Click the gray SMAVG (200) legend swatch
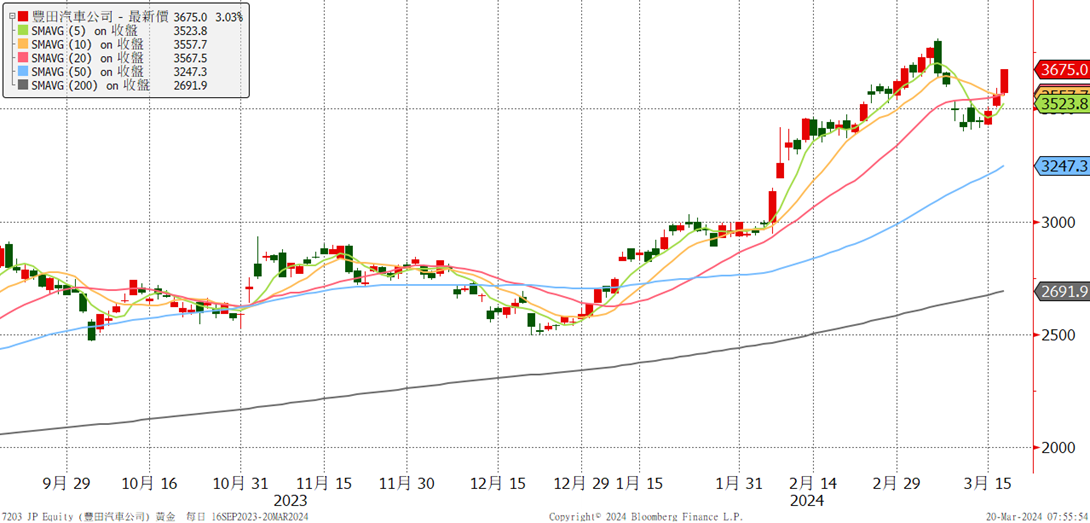The height and width of the screenshot is (523, 1090). (24, 85)
